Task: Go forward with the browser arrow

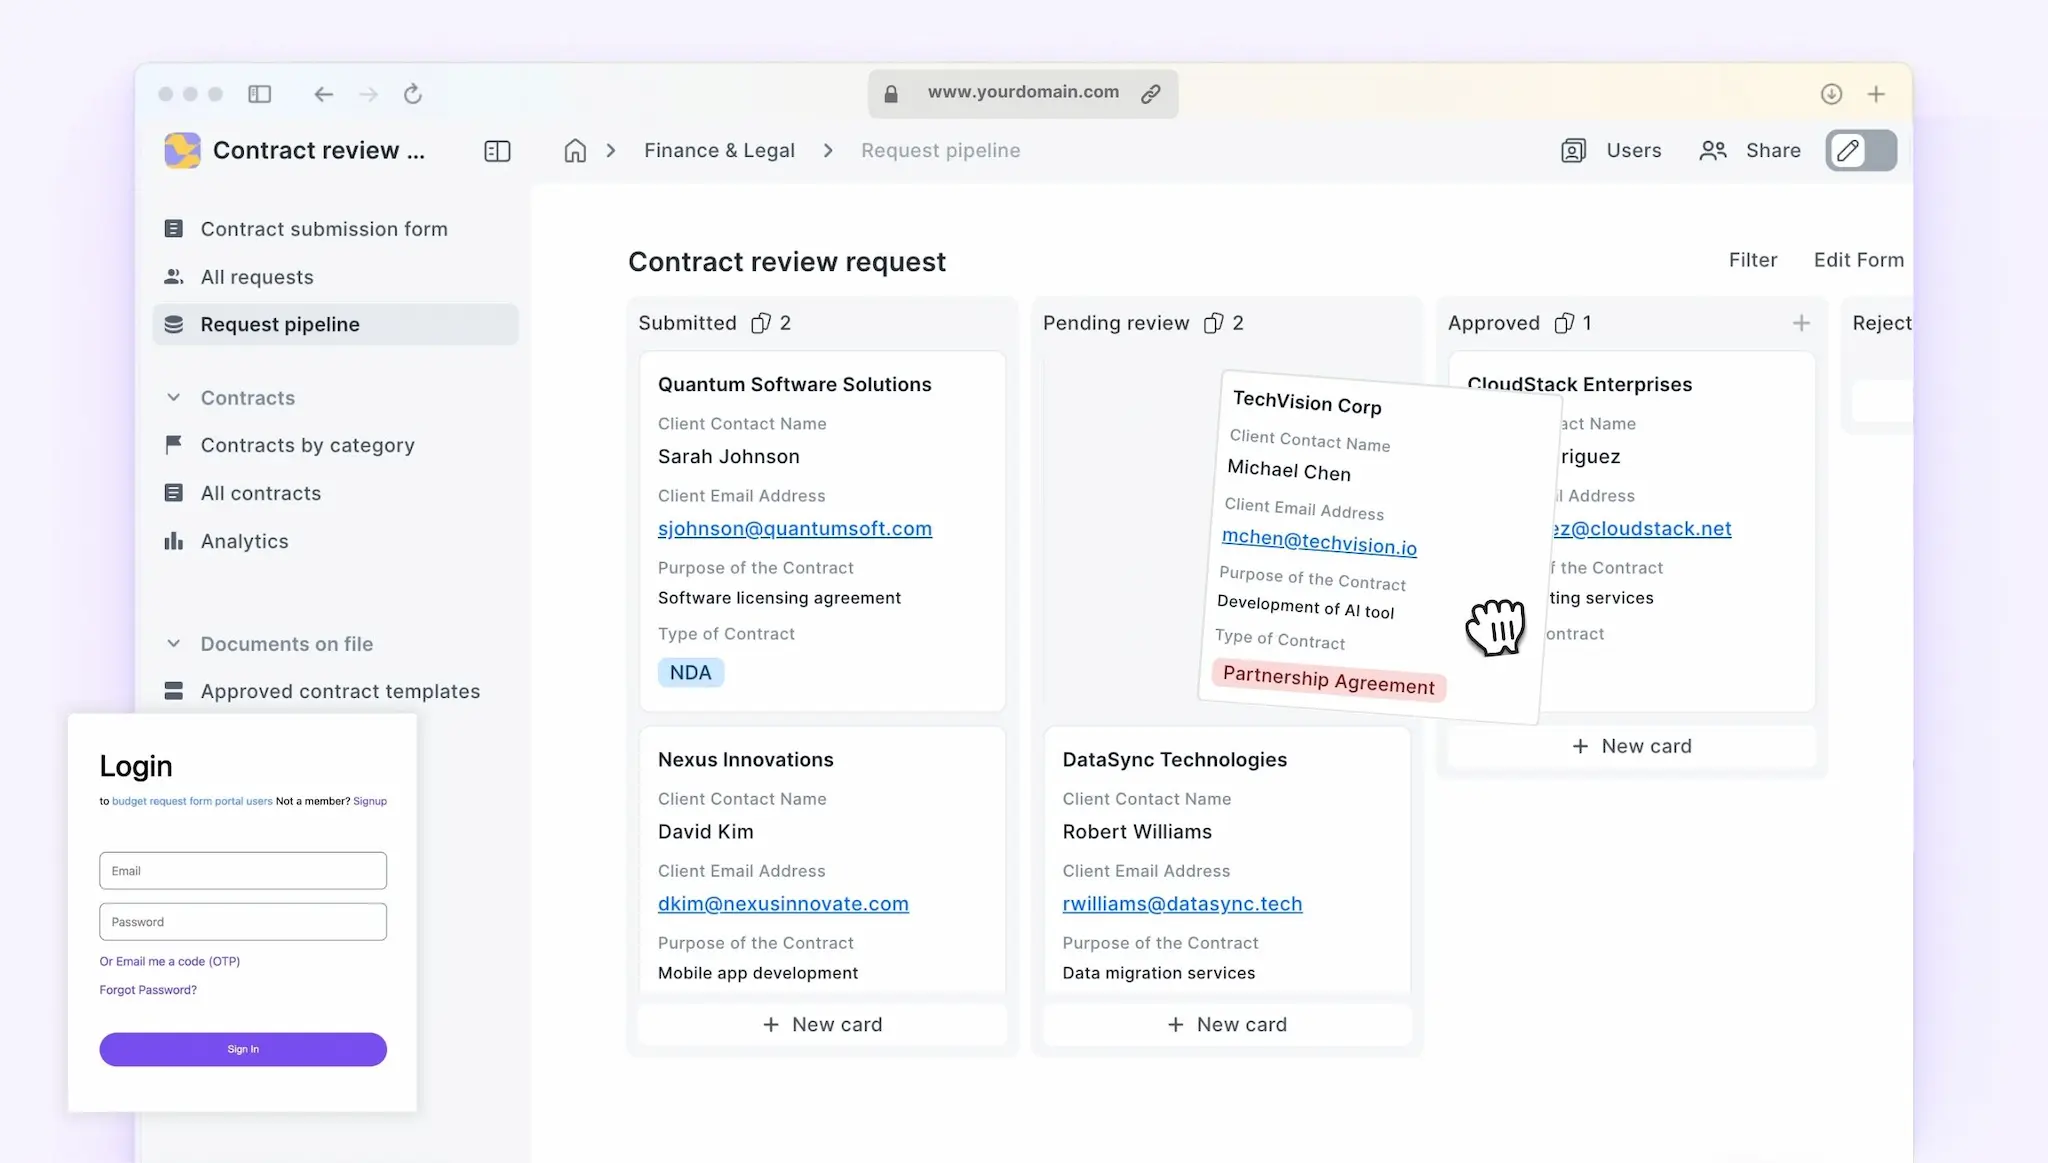Action: click(369, 94)
